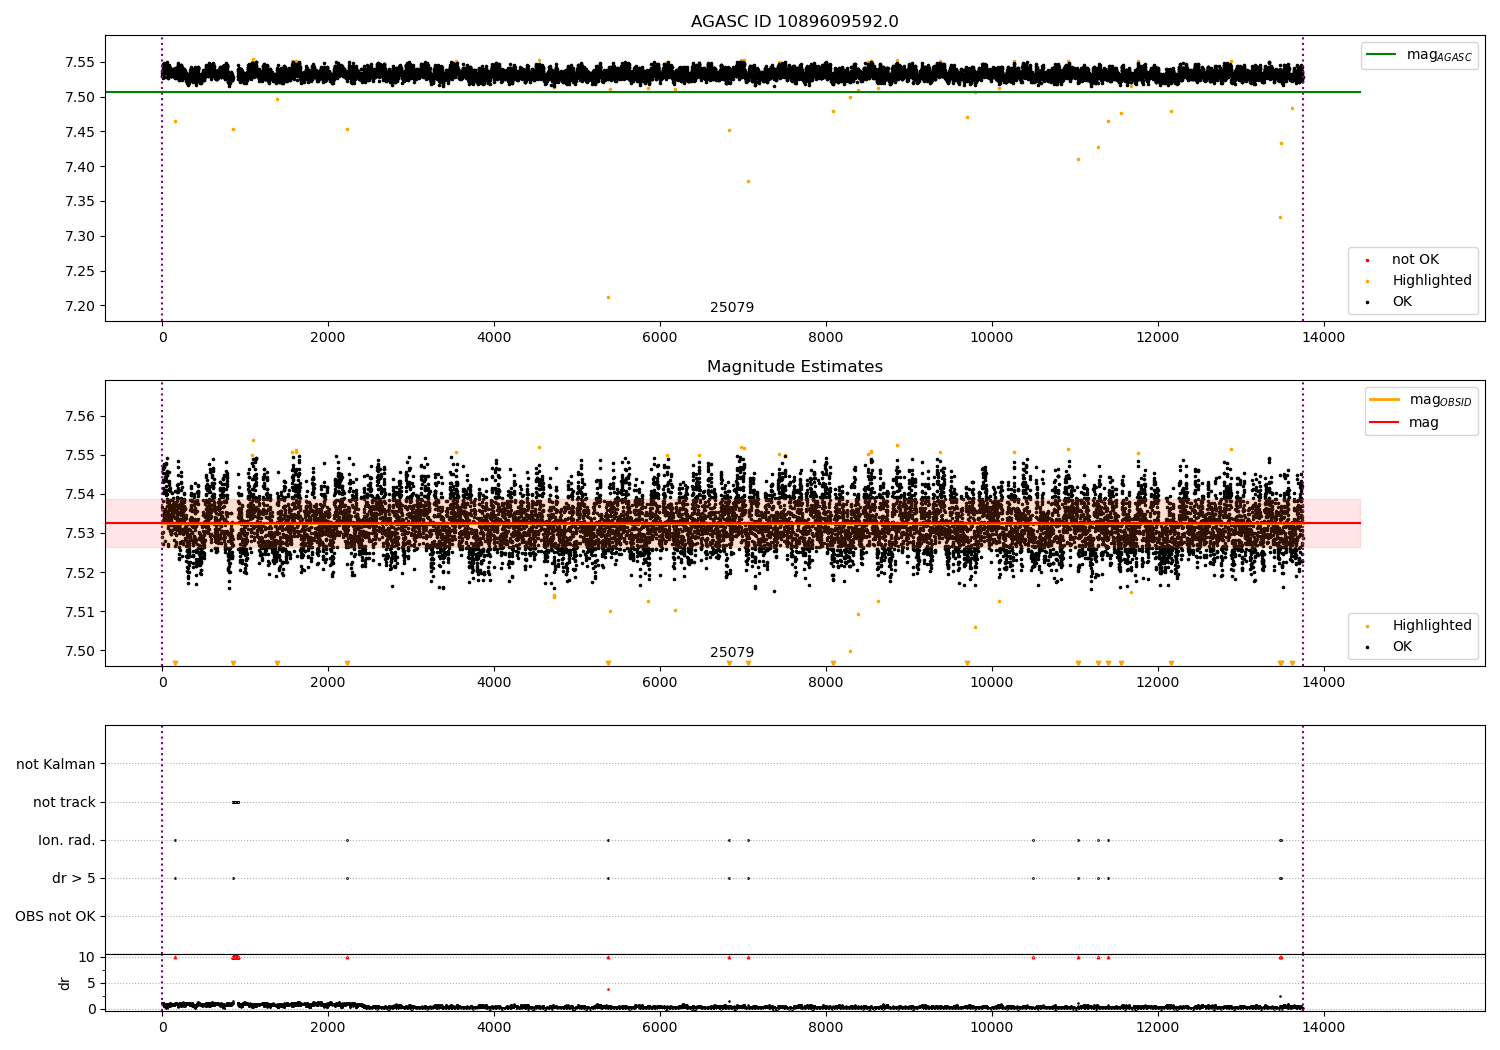Click the "dr > 5" axis label
1500x1050 pixels.
coord(74,878)
